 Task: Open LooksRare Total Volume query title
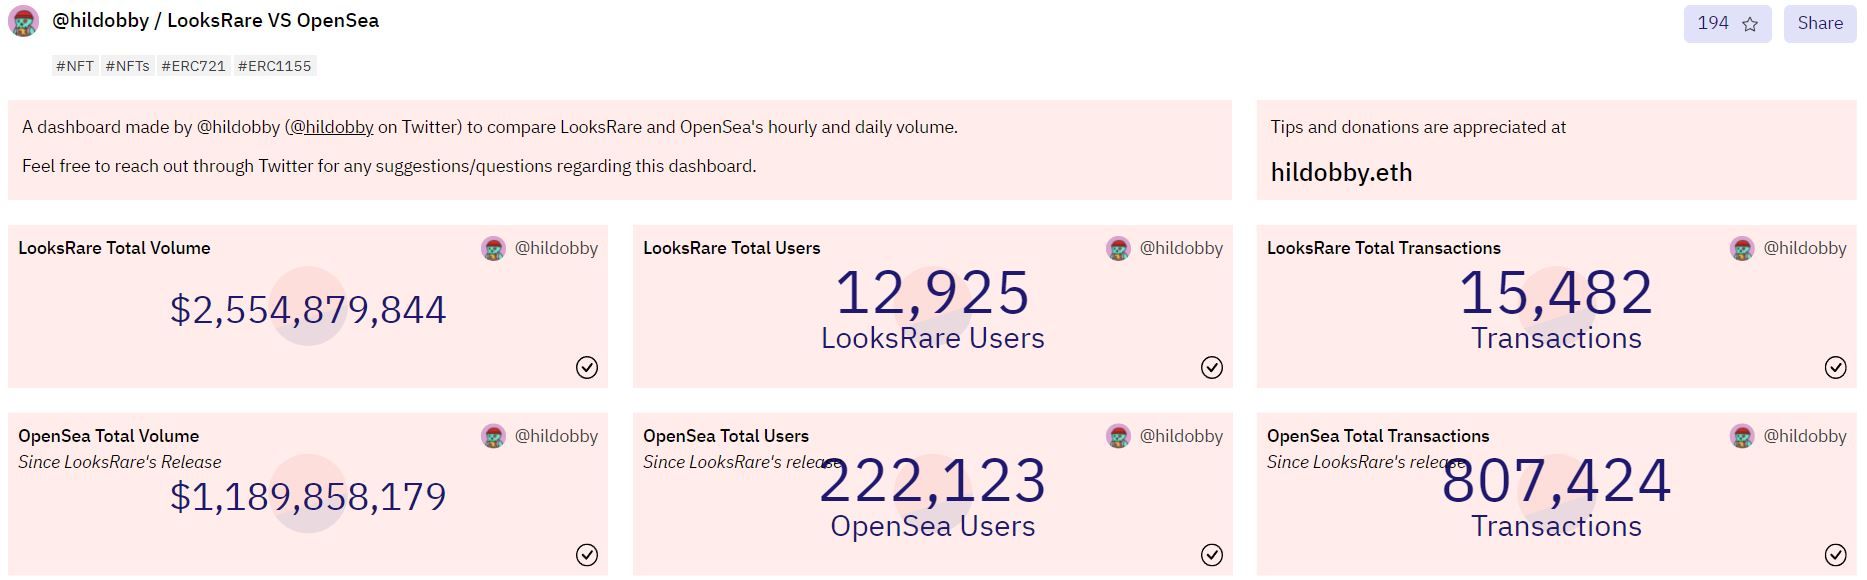coord(114,248)
